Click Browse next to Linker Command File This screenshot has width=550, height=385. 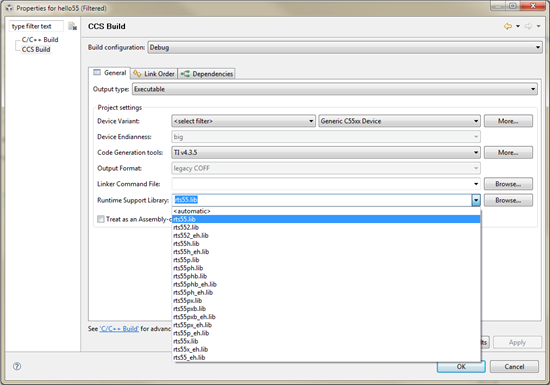[x=508, y=184]
